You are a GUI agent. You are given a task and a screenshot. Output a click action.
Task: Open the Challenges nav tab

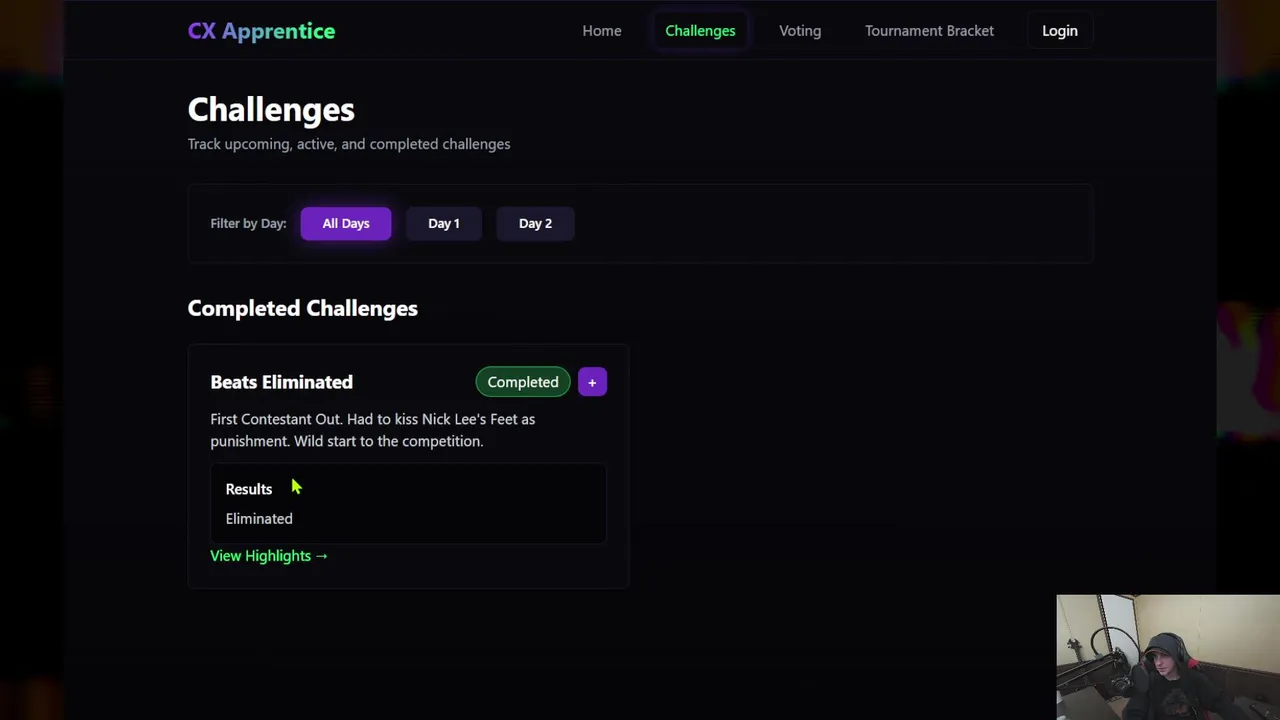click(x=700, y=31)
